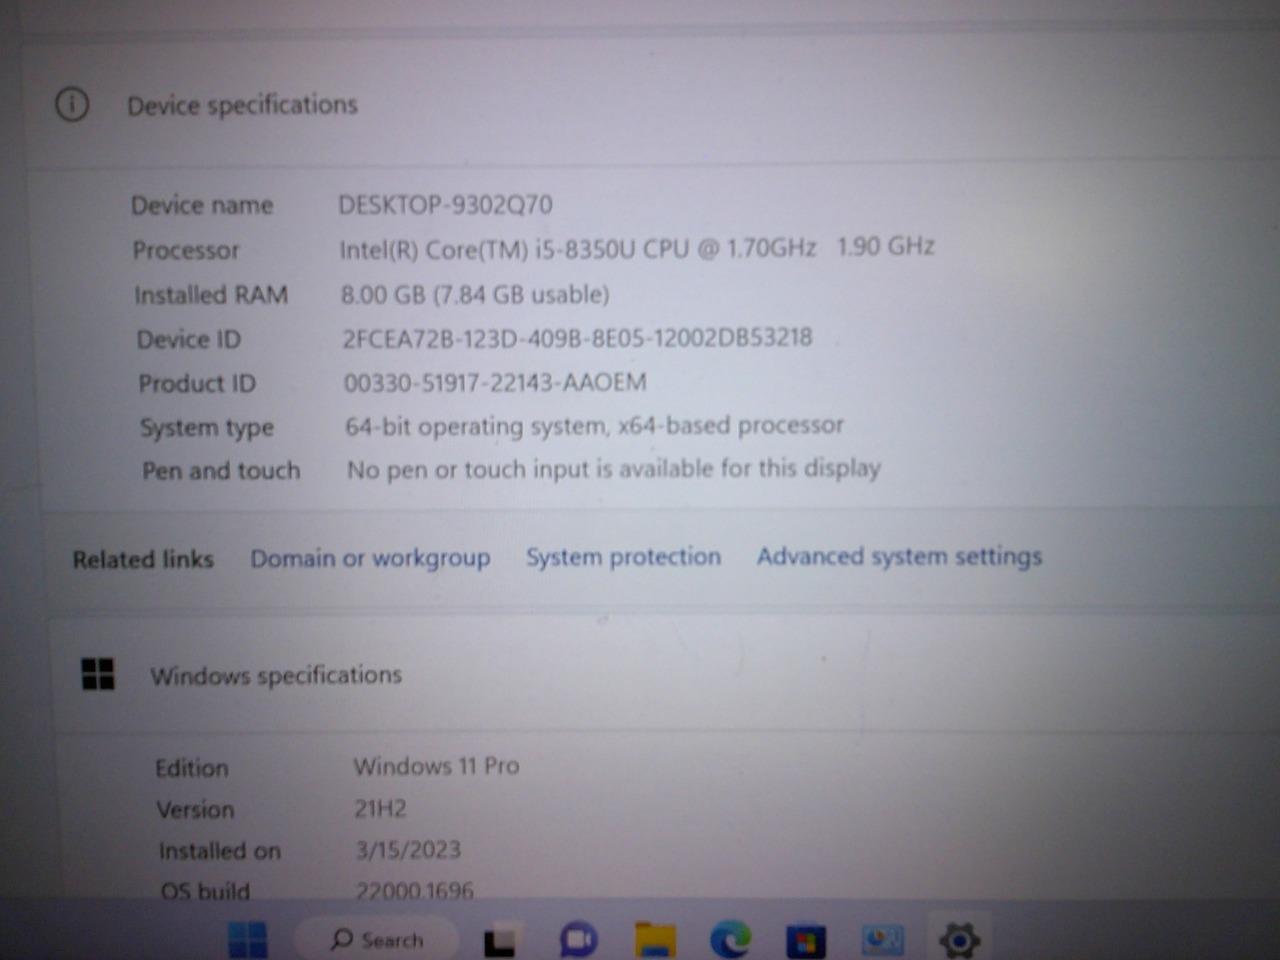Image resolution: width=1280 pixels, height=960 pixels.
Task: Select the No pen or touch input text
Action: [614, 469]
